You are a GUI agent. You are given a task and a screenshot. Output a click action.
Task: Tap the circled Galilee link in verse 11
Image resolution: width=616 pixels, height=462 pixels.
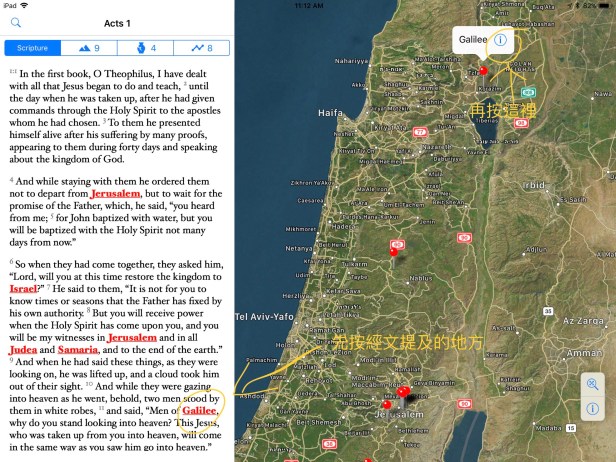[x=198, y=411]
